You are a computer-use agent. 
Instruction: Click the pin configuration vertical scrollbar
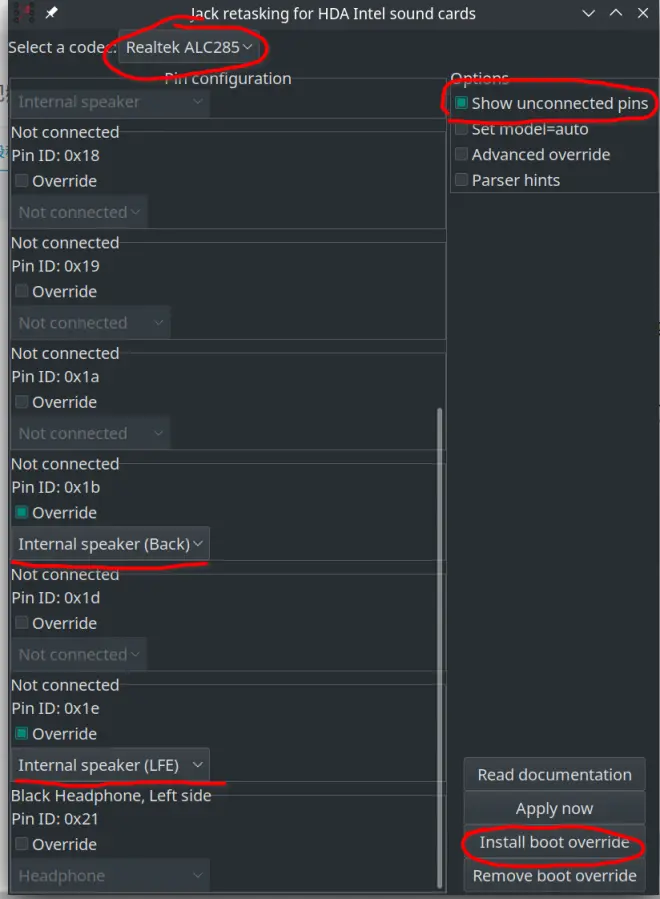(440, 648)
